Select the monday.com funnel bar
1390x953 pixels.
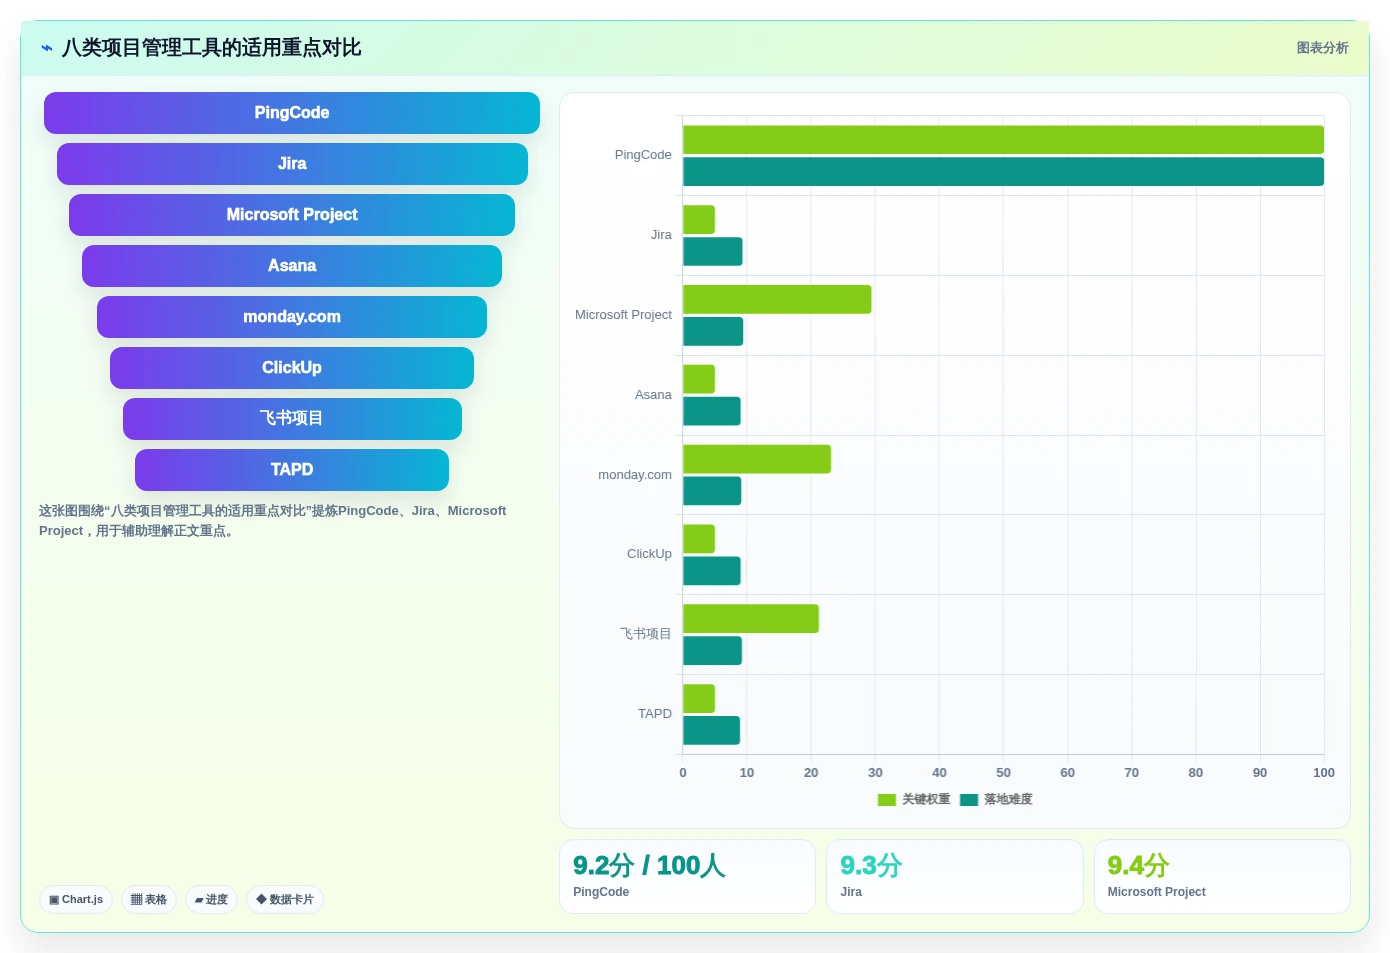coord(292,317)
